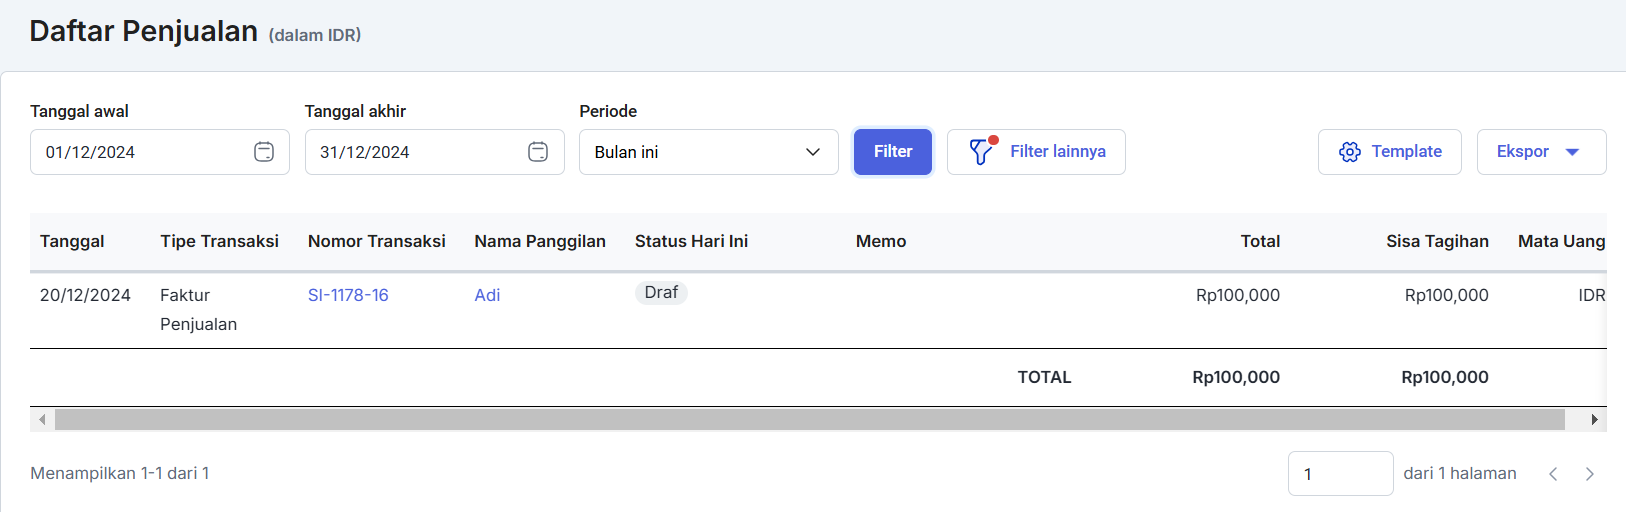1626x512 pixels.
Task: Open customer link Adi
Action: (487, 295)
